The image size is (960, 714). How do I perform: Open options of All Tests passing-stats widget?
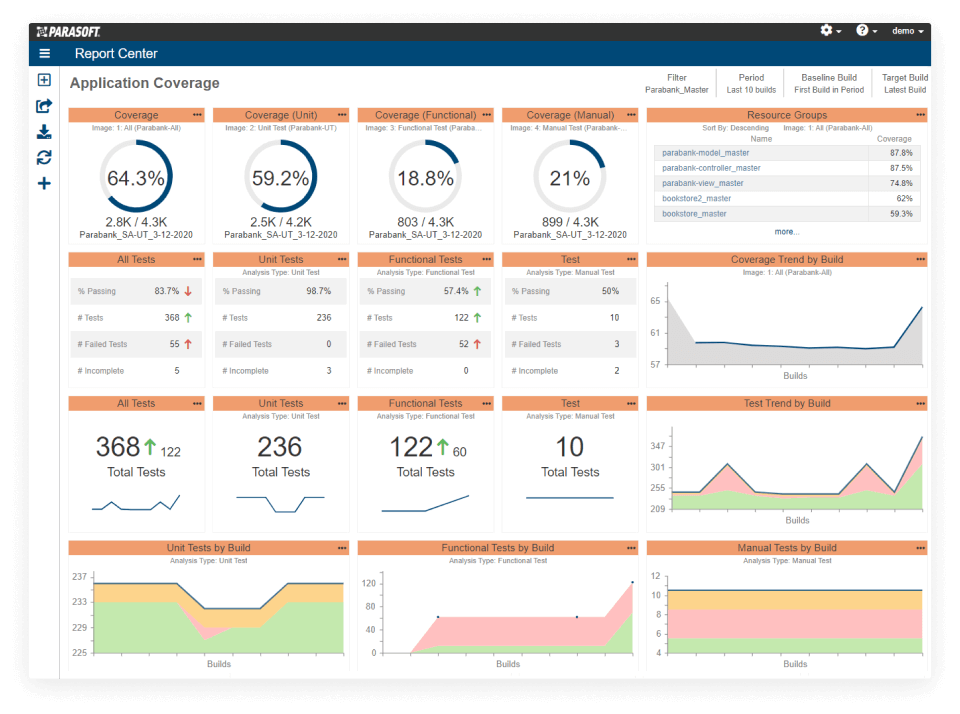click(197, 259)
